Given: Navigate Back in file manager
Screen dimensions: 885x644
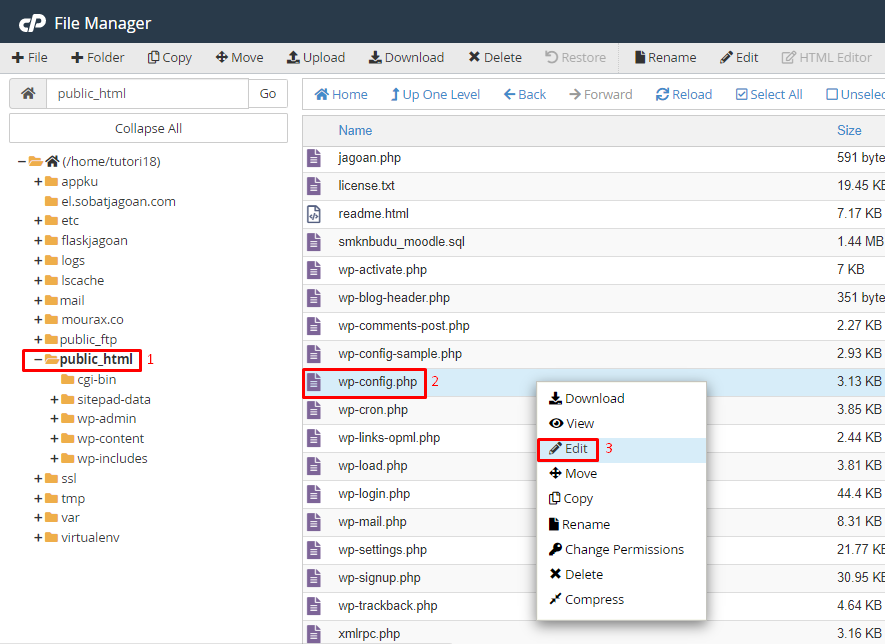Looking at the screenshot, I should point(525,94).
